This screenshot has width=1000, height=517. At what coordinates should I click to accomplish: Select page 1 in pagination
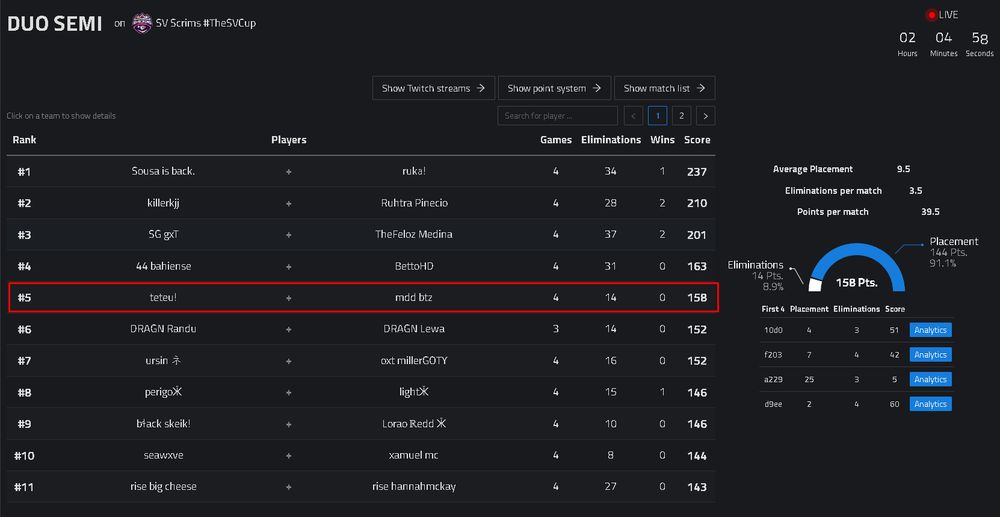[x=657, y=116]
